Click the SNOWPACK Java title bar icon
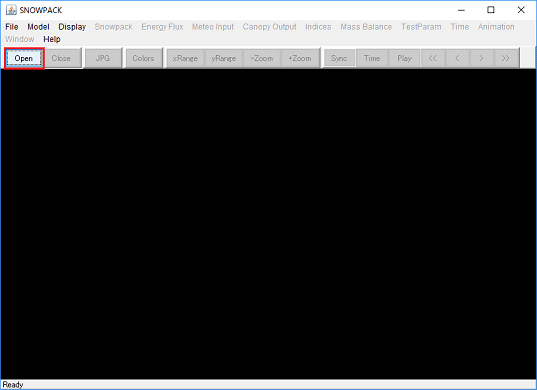The width and height of the screenshot is (537, 390). click(11, 10)
